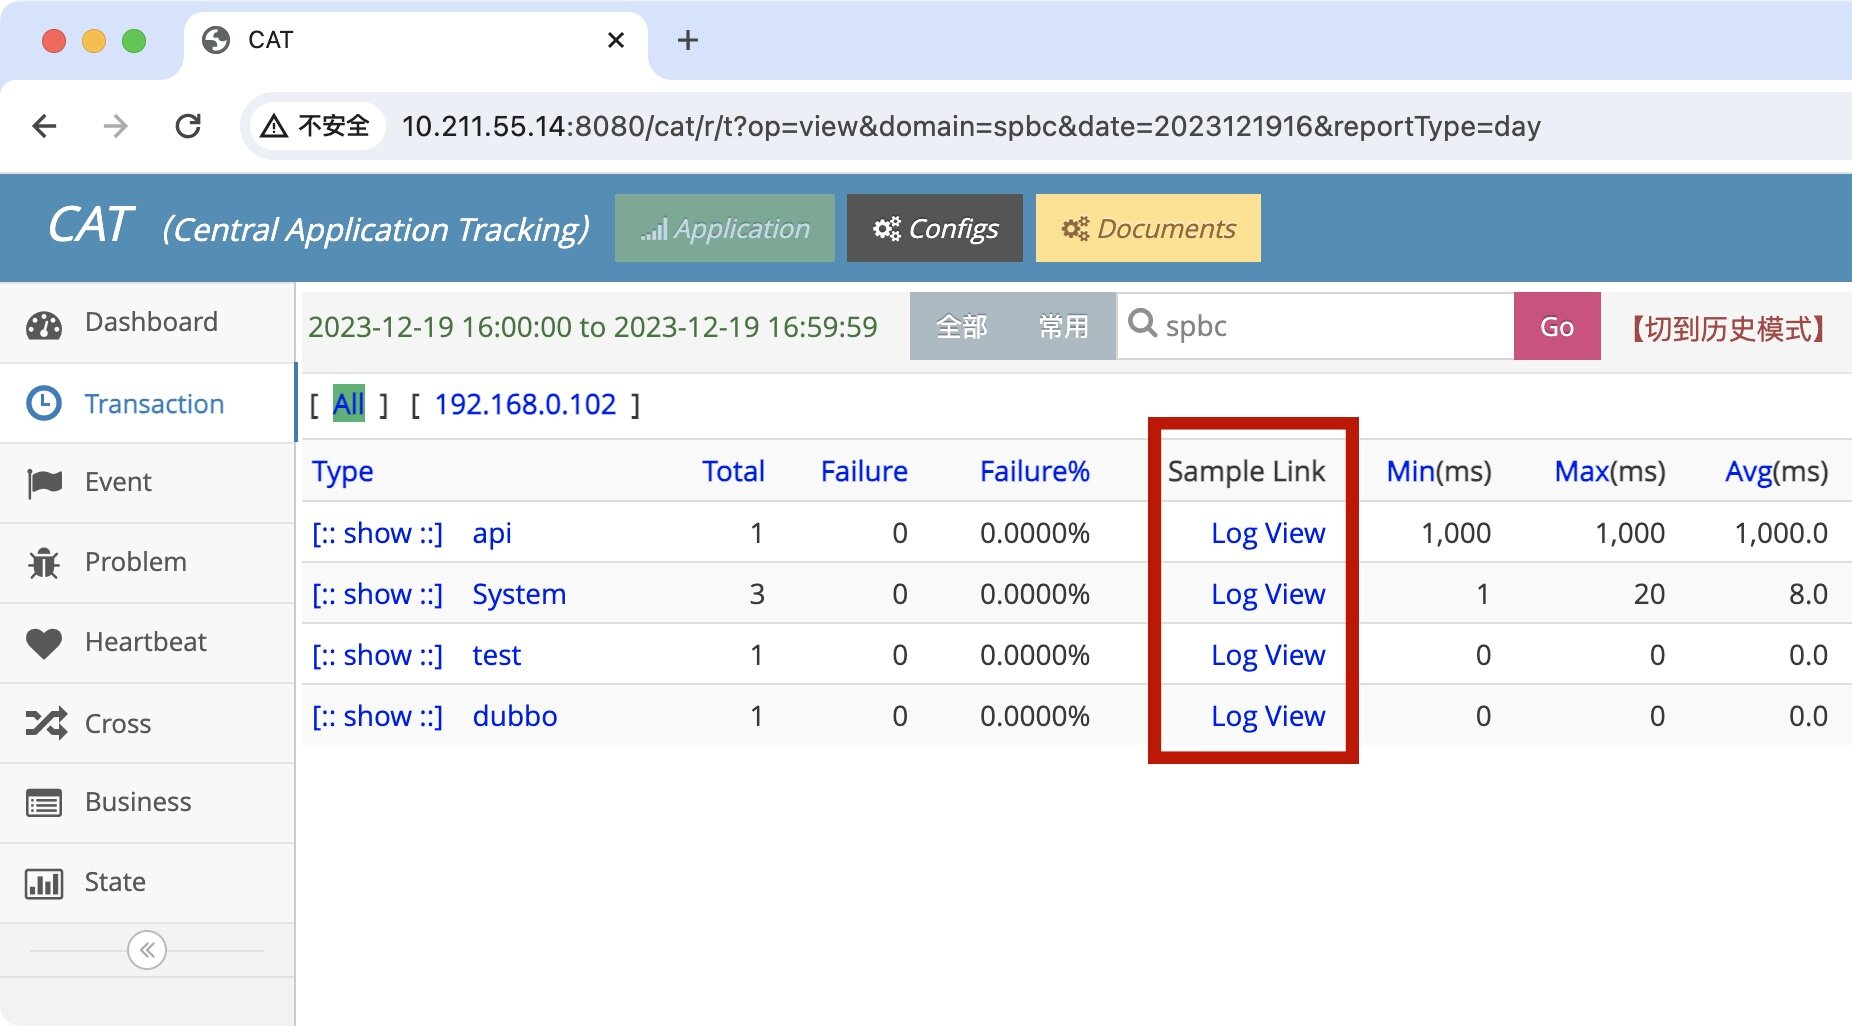Click the Cross shuffle arrows icon
Screen dimensions: 1852x1026
(x=46, y=723)
